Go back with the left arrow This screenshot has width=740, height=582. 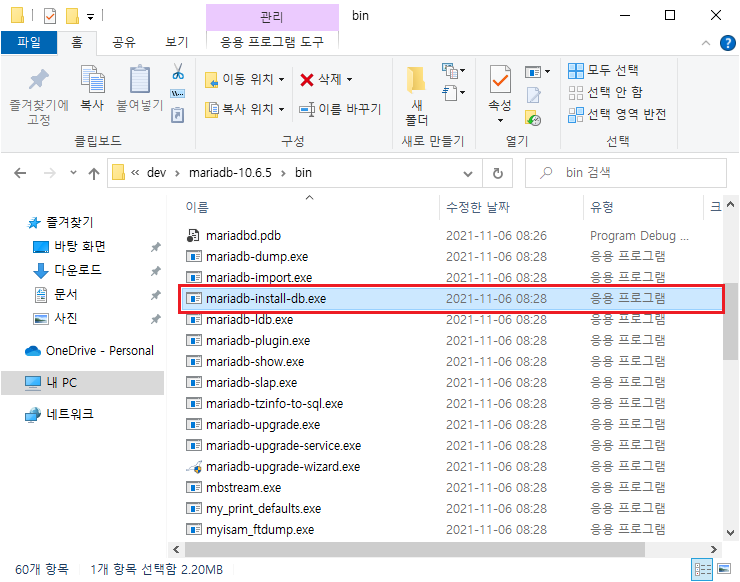click(x=20, y=173)
